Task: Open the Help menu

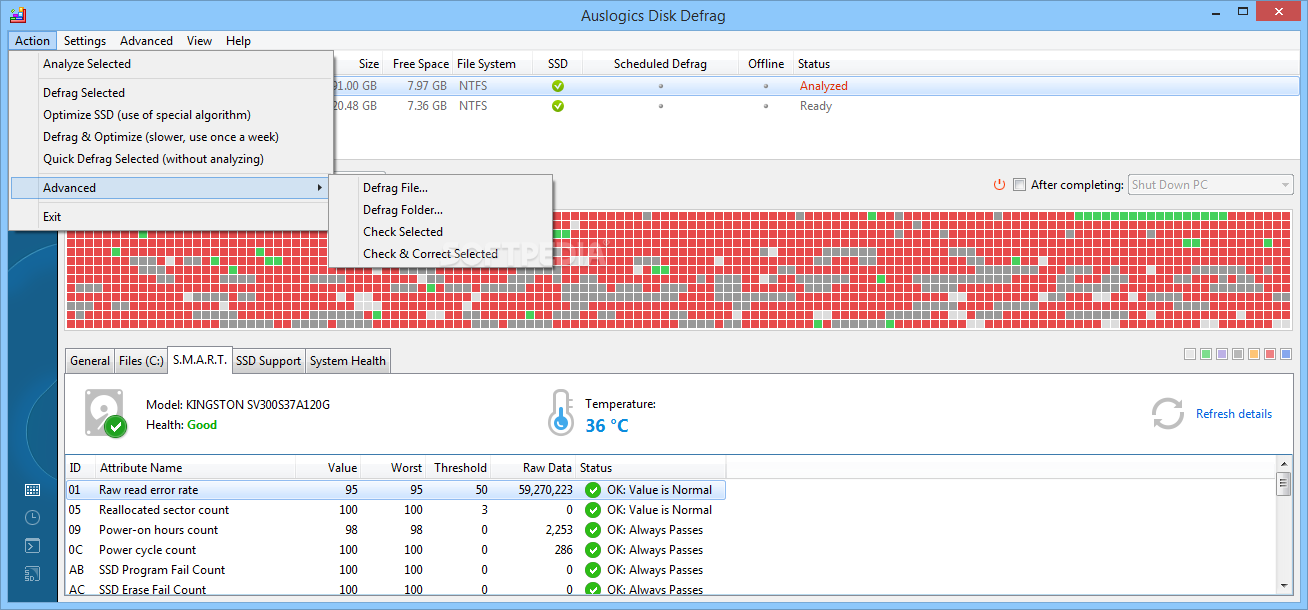Action: [238, 41]
